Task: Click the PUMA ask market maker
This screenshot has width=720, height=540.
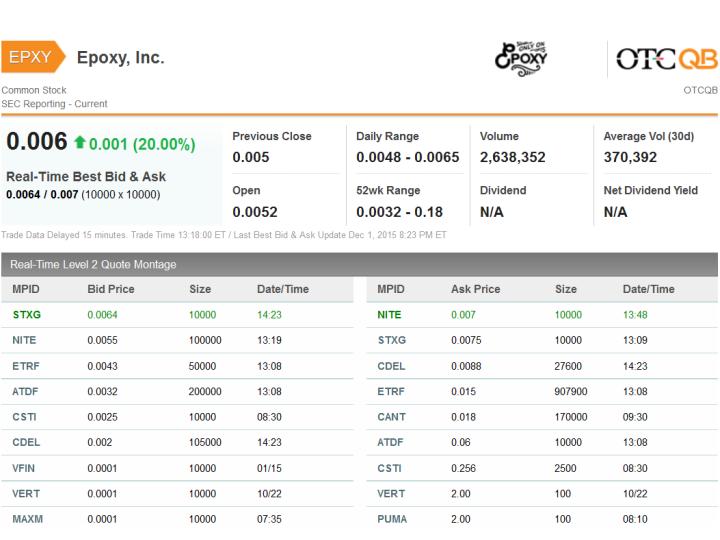Action: click(391, 520)
